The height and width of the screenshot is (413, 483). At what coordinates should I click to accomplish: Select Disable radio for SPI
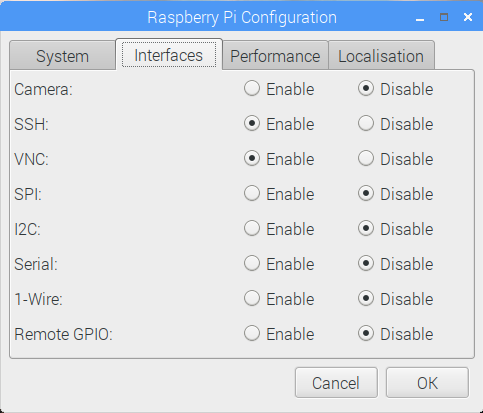pyautogui.click(x=366, y=194)
